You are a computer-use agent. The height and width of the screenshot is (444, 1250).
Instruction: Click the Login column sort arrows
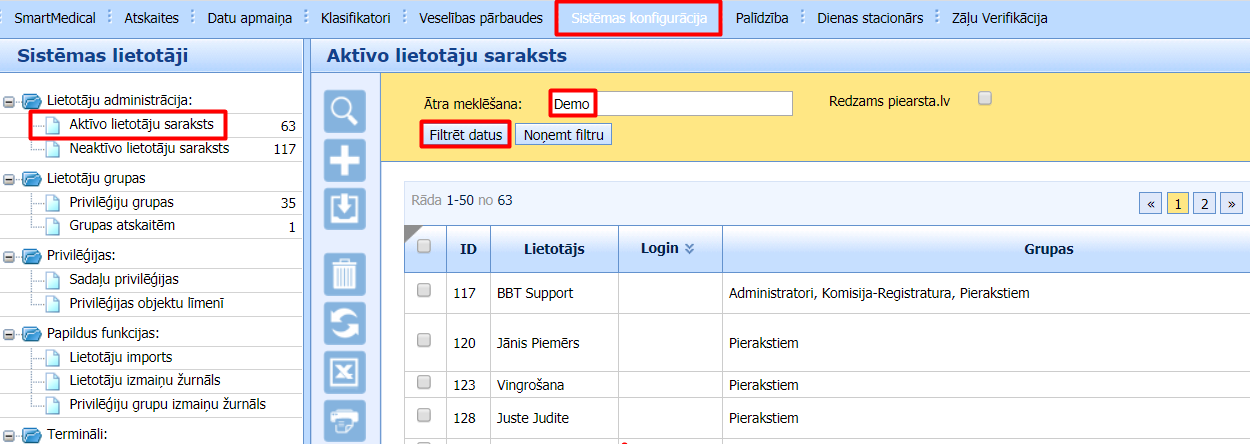[x=689, y=249]
